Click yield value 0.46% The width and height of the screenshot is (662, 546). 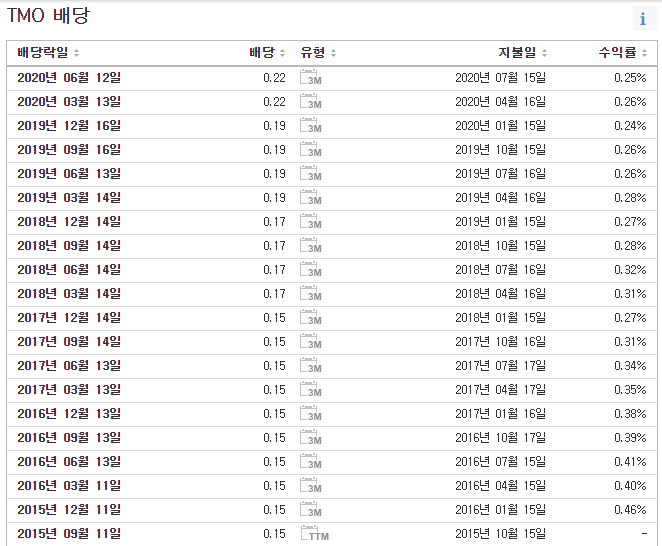pyautogui.click(x=630, y=511)
